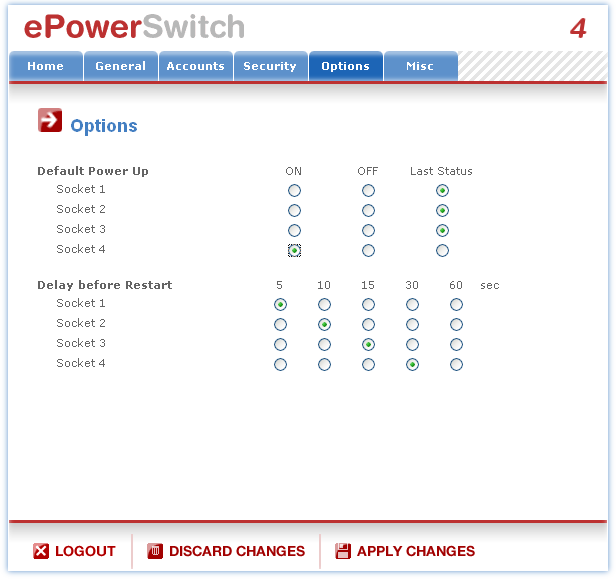616x579 pixels.
Task: Click the Apply Changes floppy disk icon
Action: tap(343, 551)
